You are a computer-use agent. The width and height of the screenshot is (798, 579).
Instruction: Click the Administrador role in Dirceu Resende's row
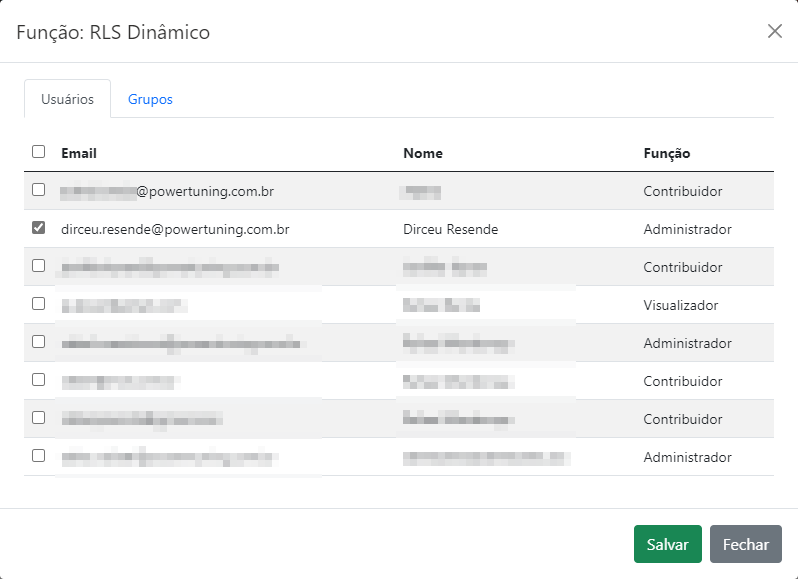[688, 229]
